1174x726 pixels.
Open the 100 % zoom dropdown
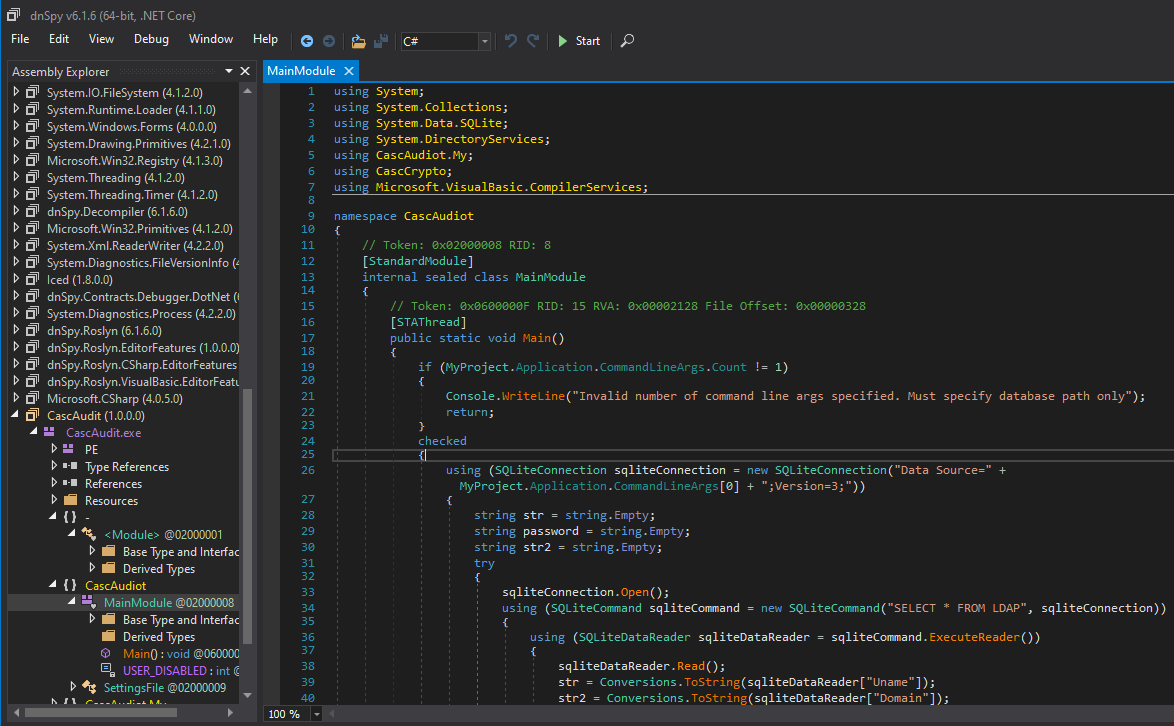(317, 714)
